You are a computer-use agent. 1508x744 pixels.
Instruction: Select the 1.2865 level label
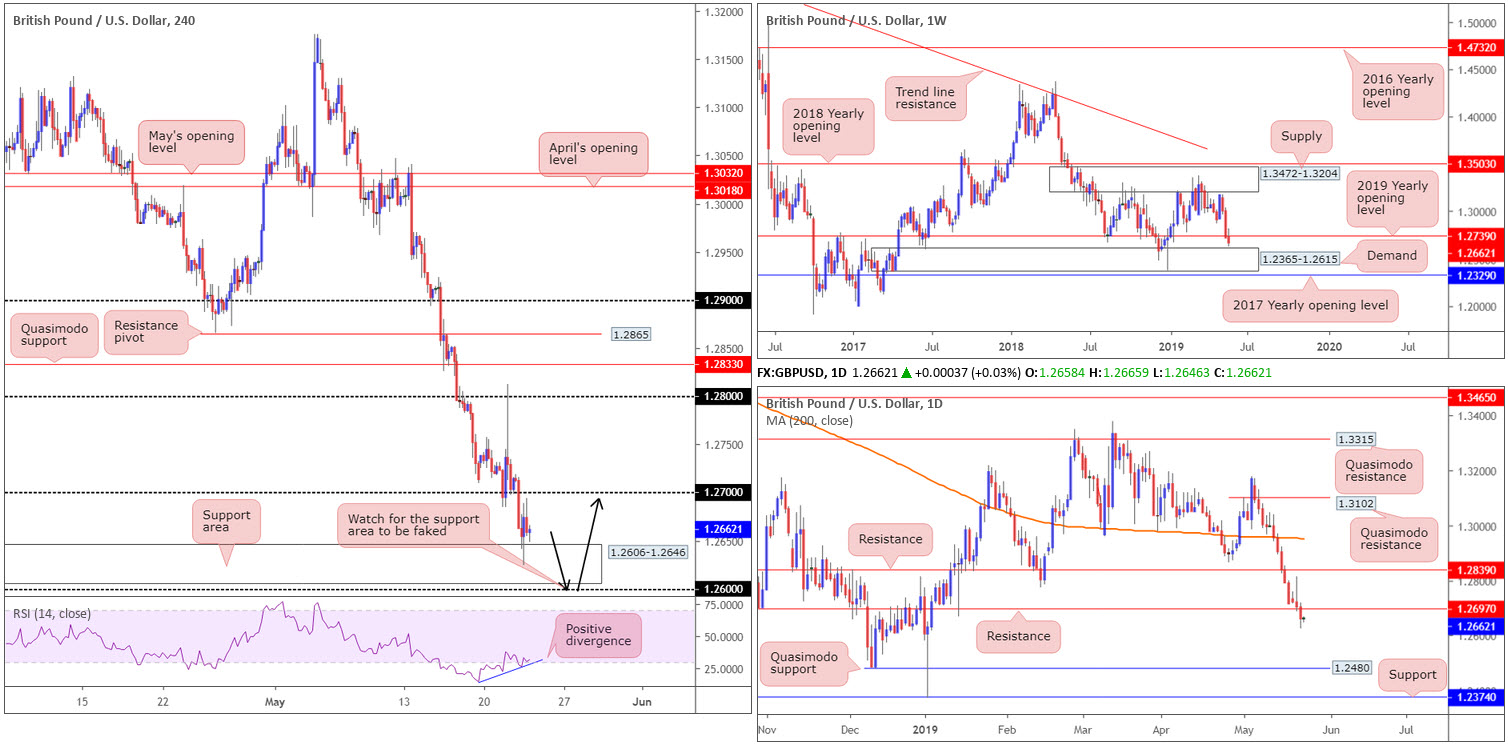pyautogui.click(x=630, y=333)
